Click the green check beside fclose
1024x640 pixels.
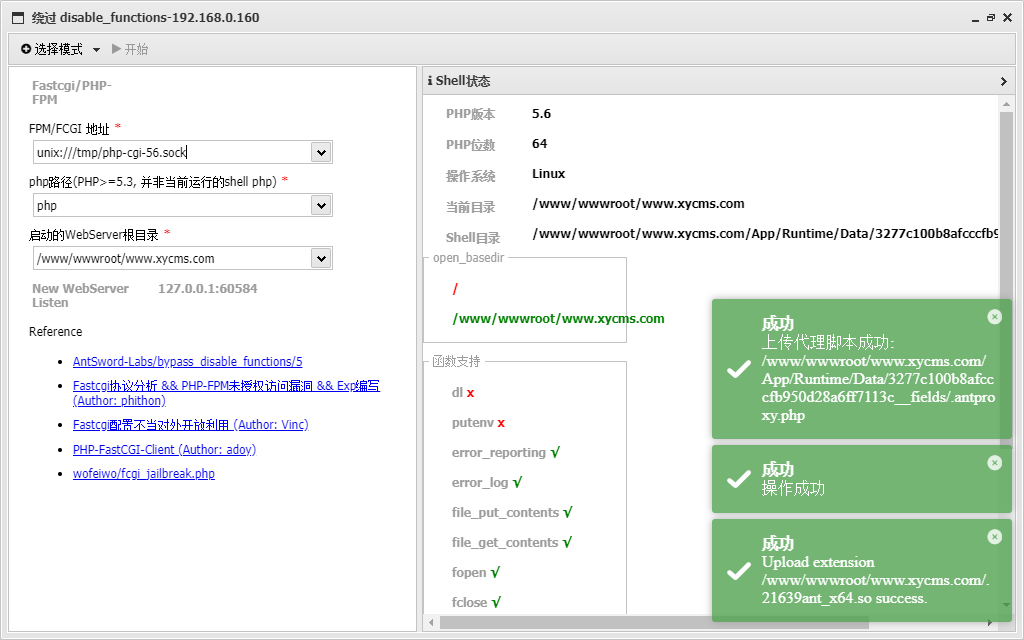496,603
